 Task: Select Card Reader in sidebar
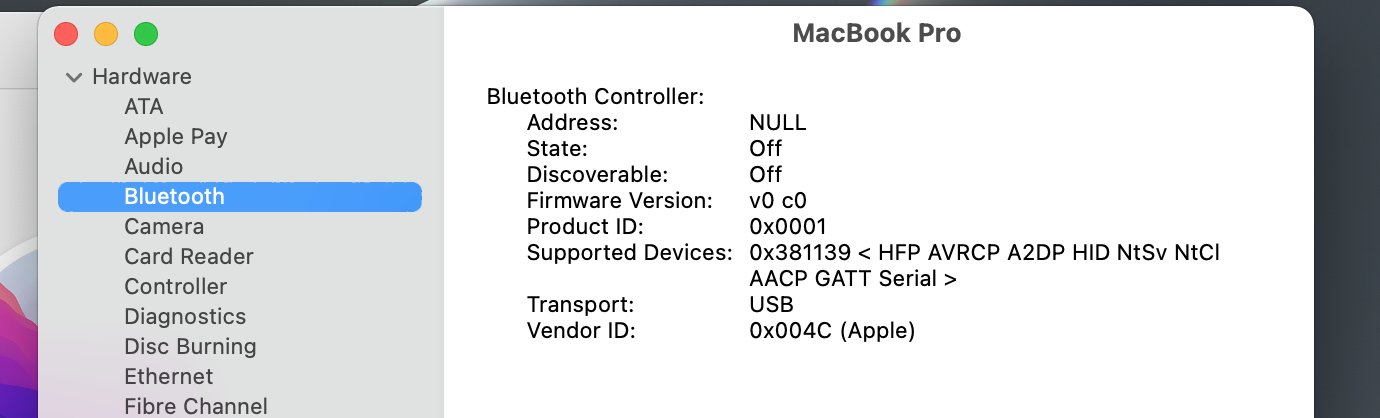point(188,257)
